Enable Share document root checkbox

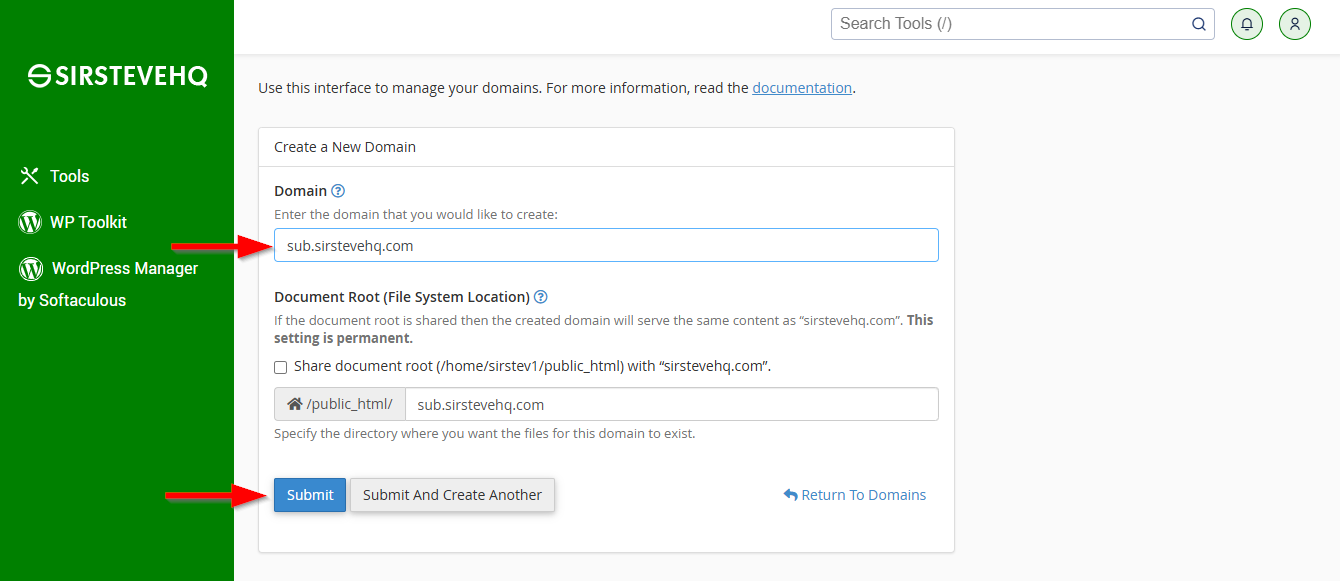coord(281,367)
